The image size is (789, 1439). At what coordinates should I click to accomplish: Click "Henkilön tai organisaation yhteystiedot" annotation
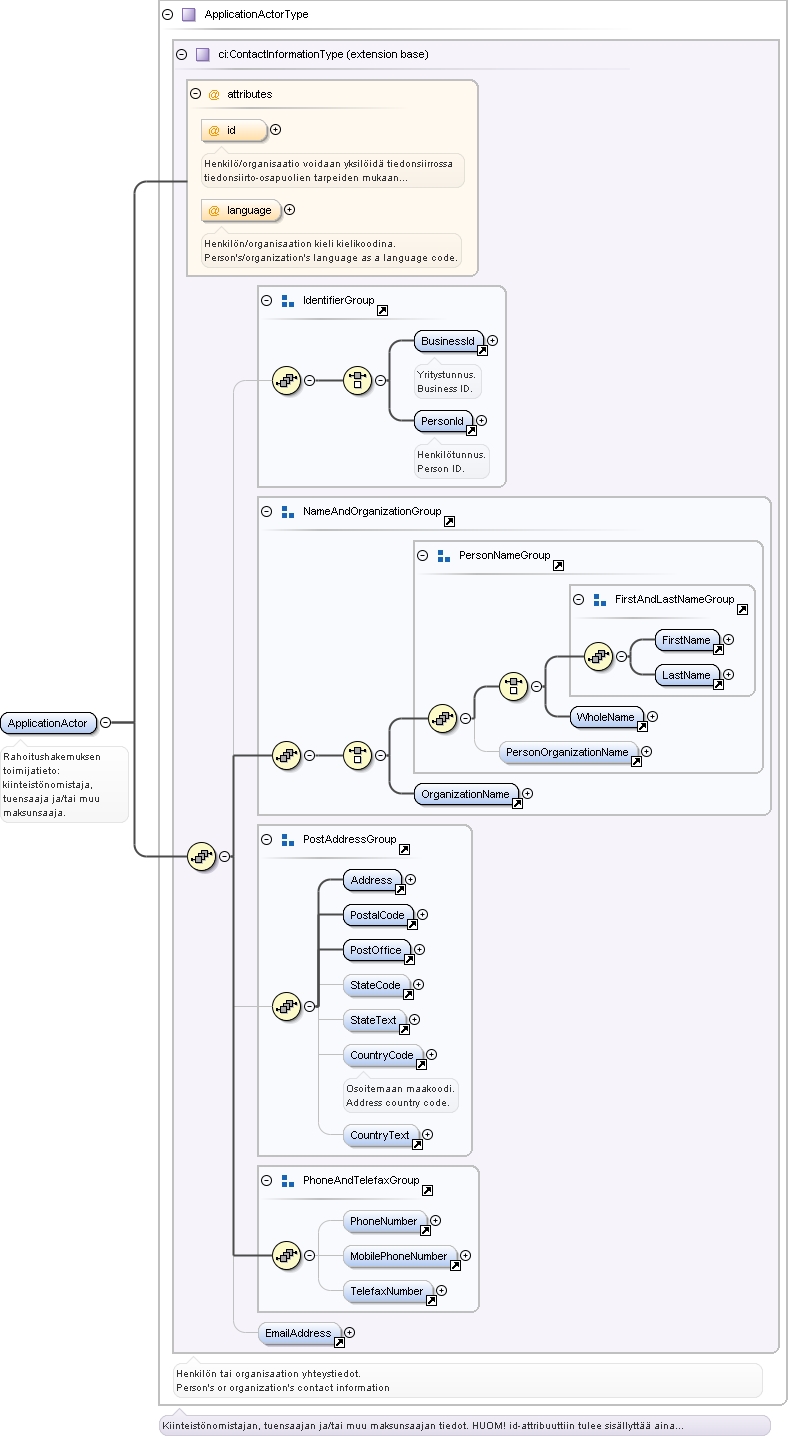coord(269,1373)
